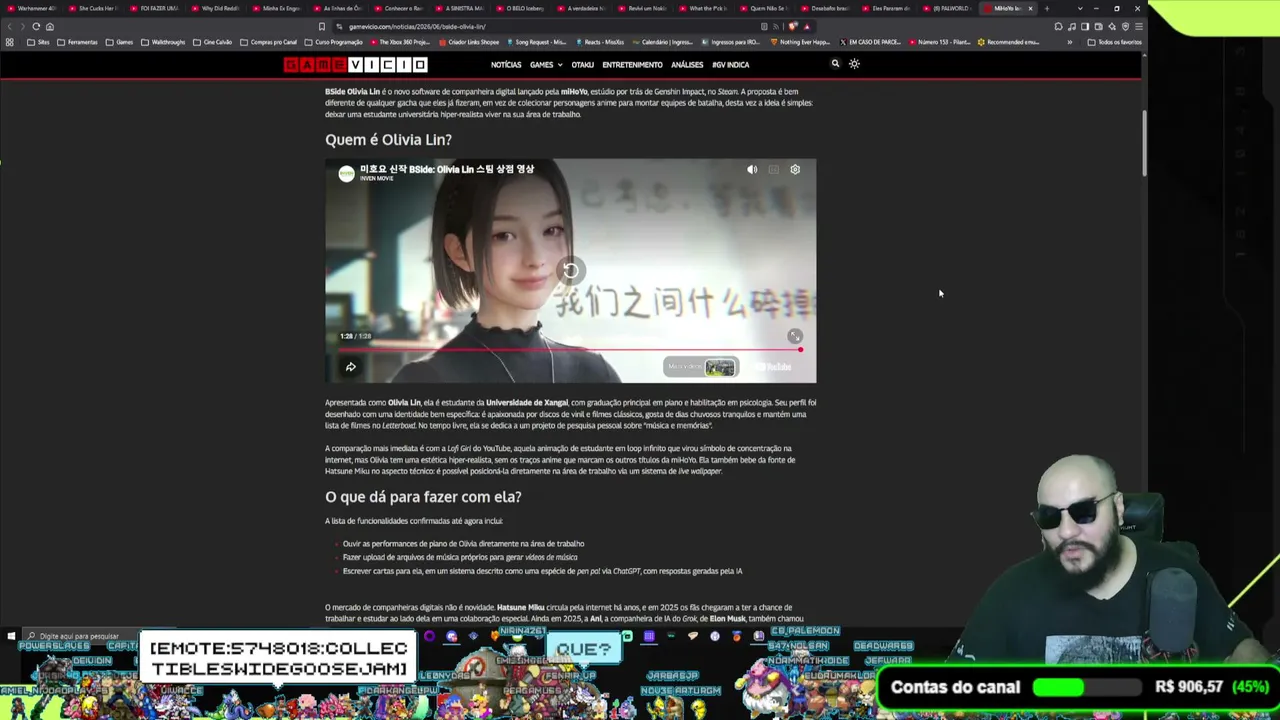
Task: Open the 'Walkthroughs' bookmarks folder
Action: [163, 42]
